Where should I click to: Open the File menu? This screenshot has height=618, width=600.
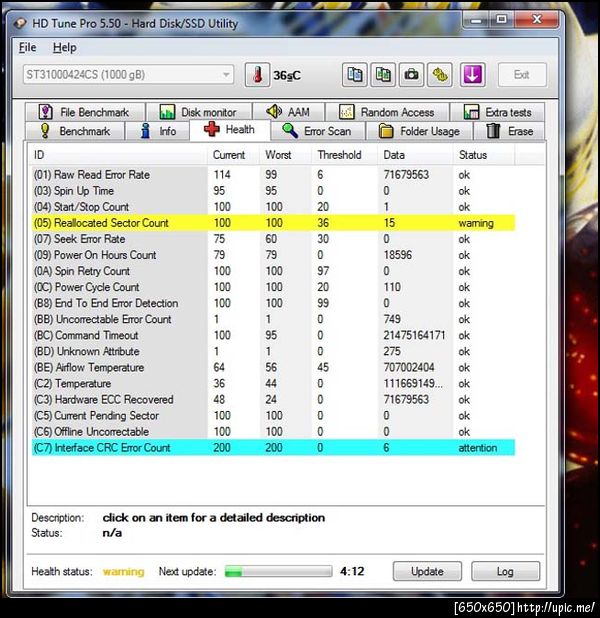27,48
